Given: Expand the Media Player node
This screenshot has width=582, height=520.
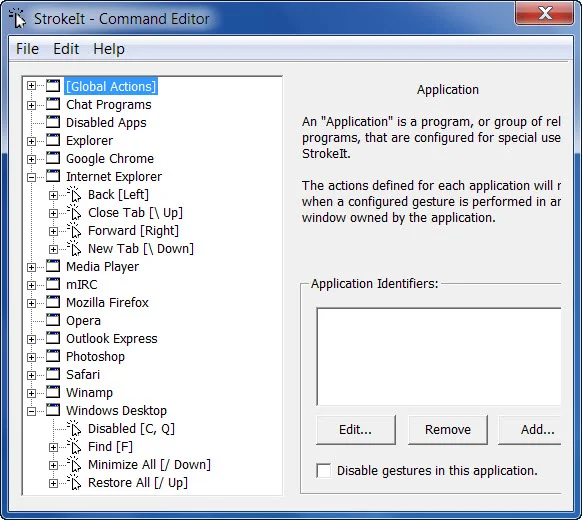Looking at the screenshot, I should pyautogui.click(x=32, y=267).
